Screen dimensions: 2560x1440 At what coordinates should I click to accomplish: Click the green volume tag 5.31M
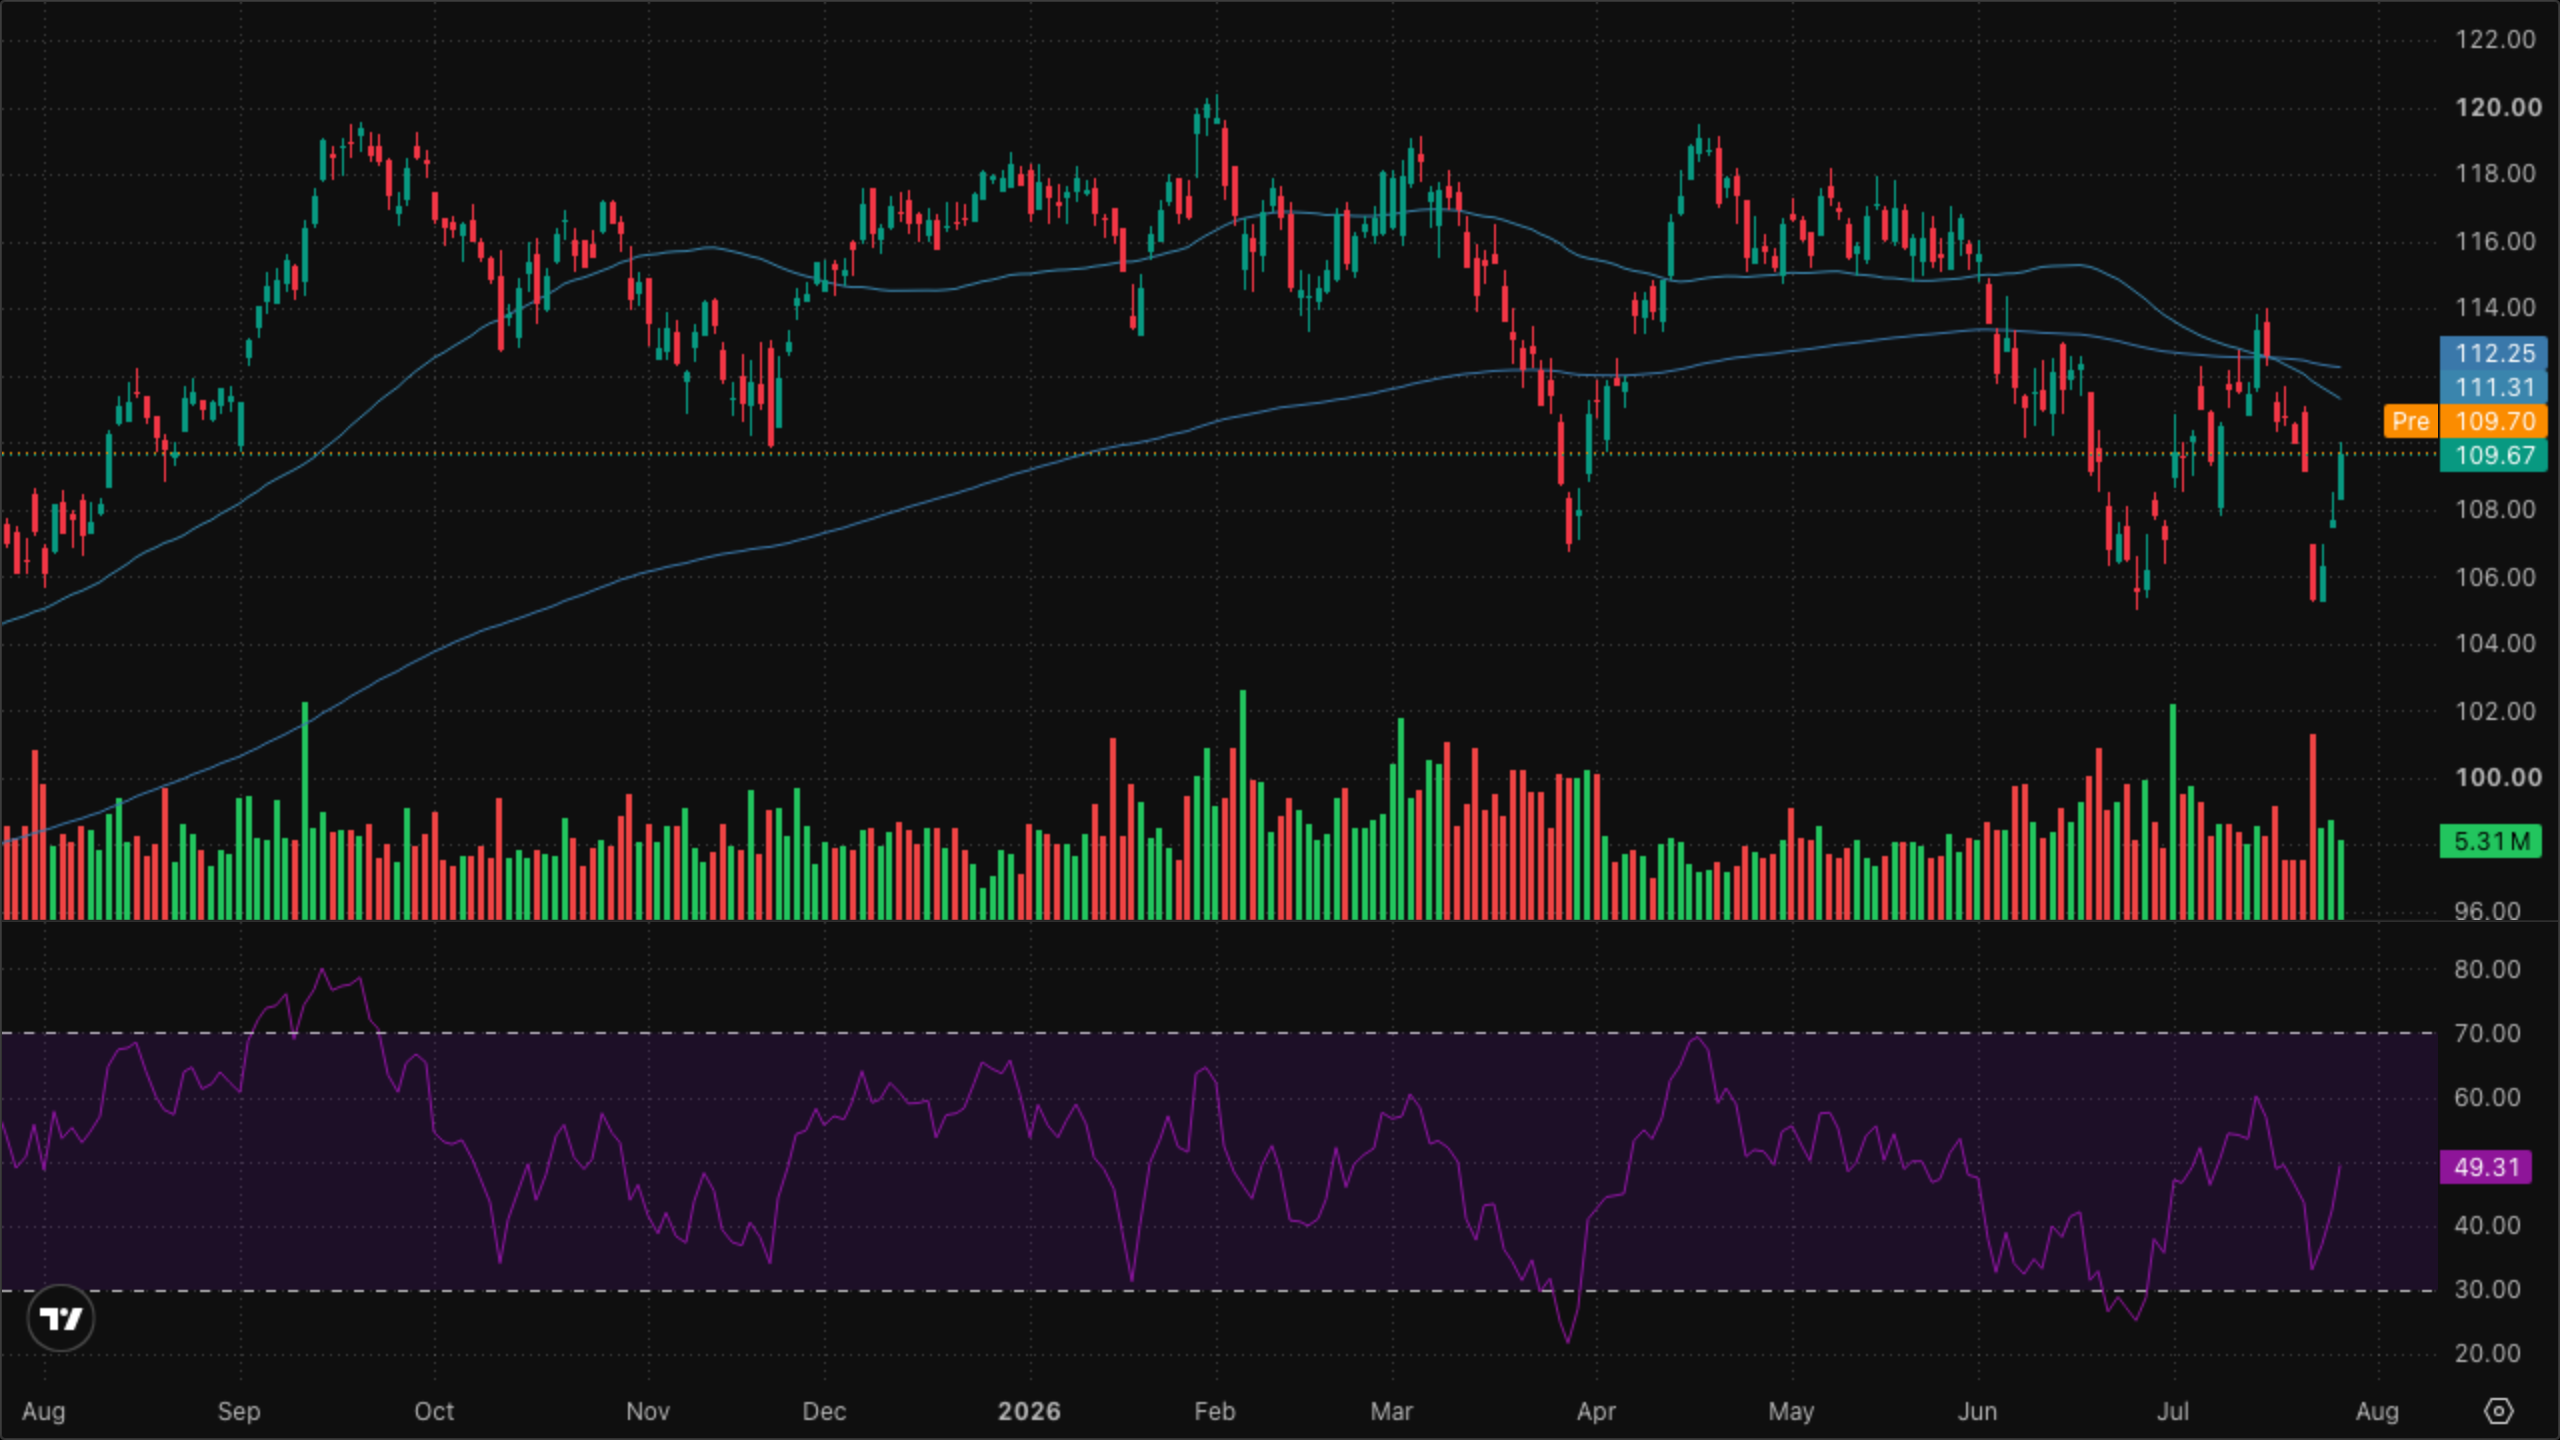2490,841
